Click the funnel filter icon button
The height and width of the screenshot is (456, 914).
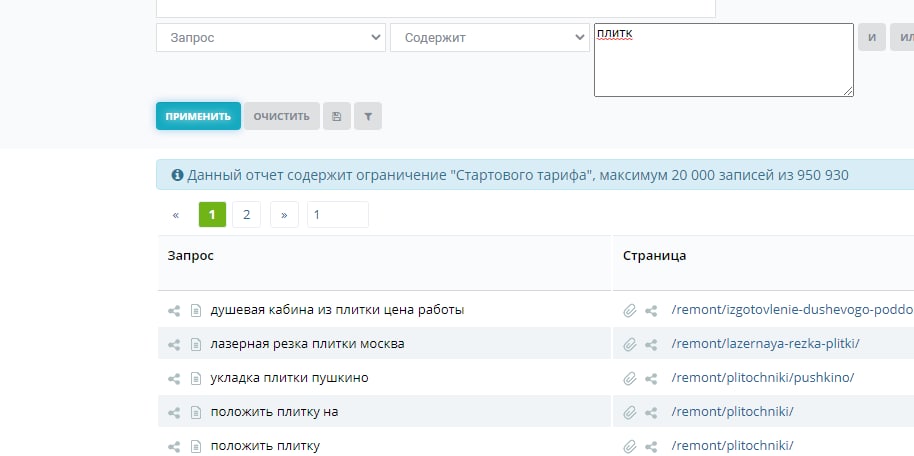368,116
